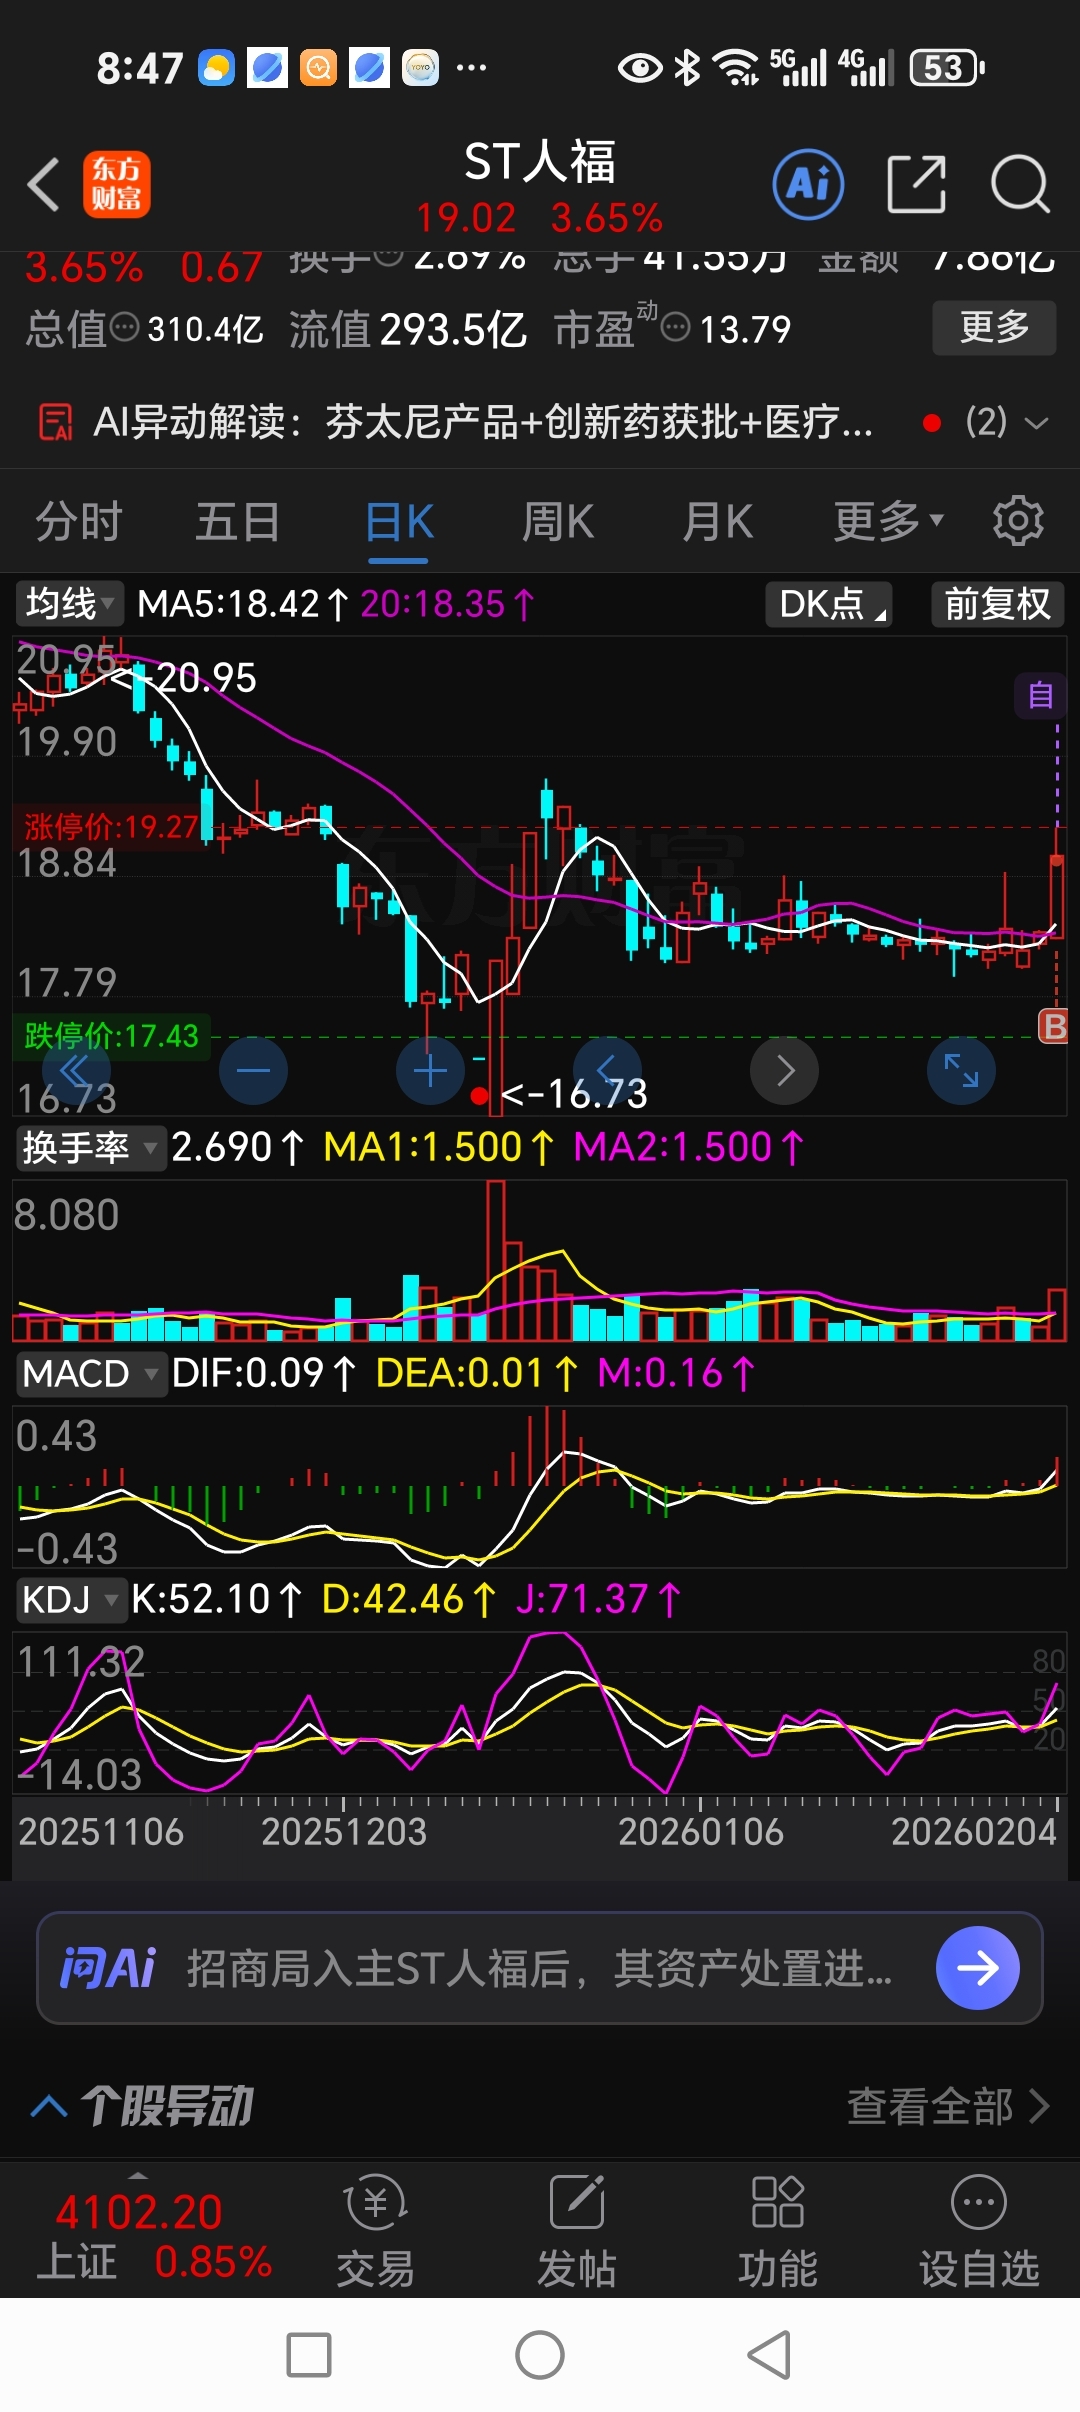Tap the 市盈 info circle icon
Viewport: 1080px width, 2412px height.
tap(676, 327)
